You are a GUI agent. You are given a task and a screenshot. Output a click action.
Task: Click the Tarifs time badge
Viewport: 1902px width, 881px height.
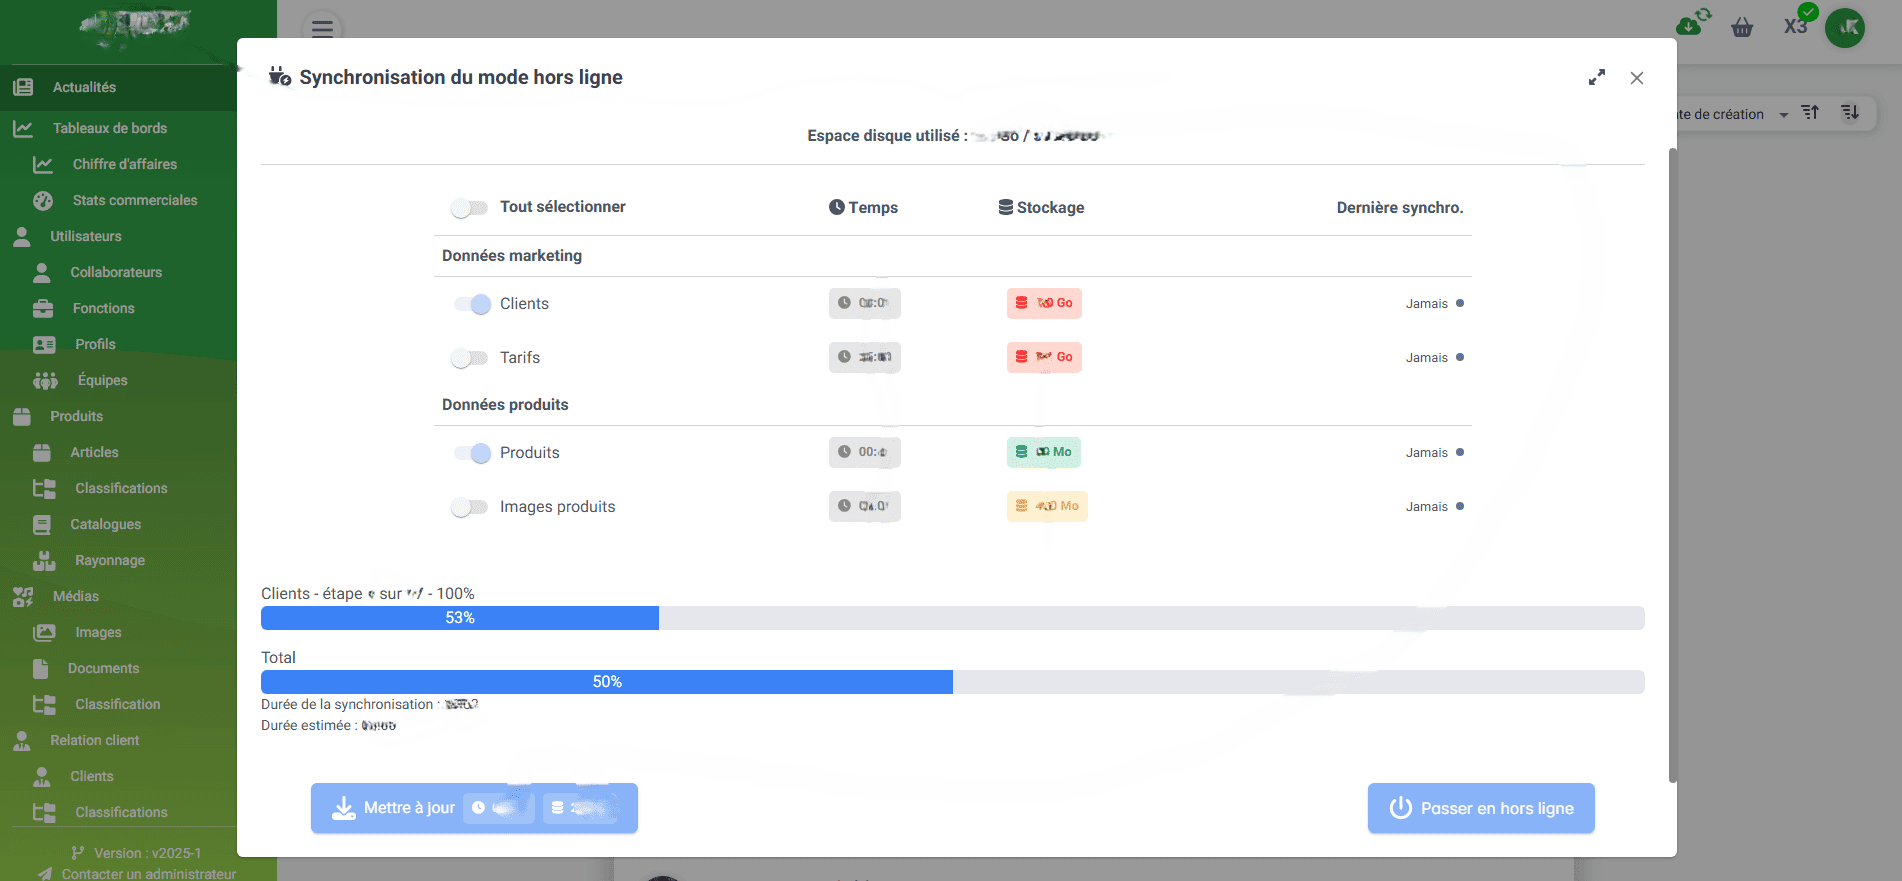click(x=865, y=357)
